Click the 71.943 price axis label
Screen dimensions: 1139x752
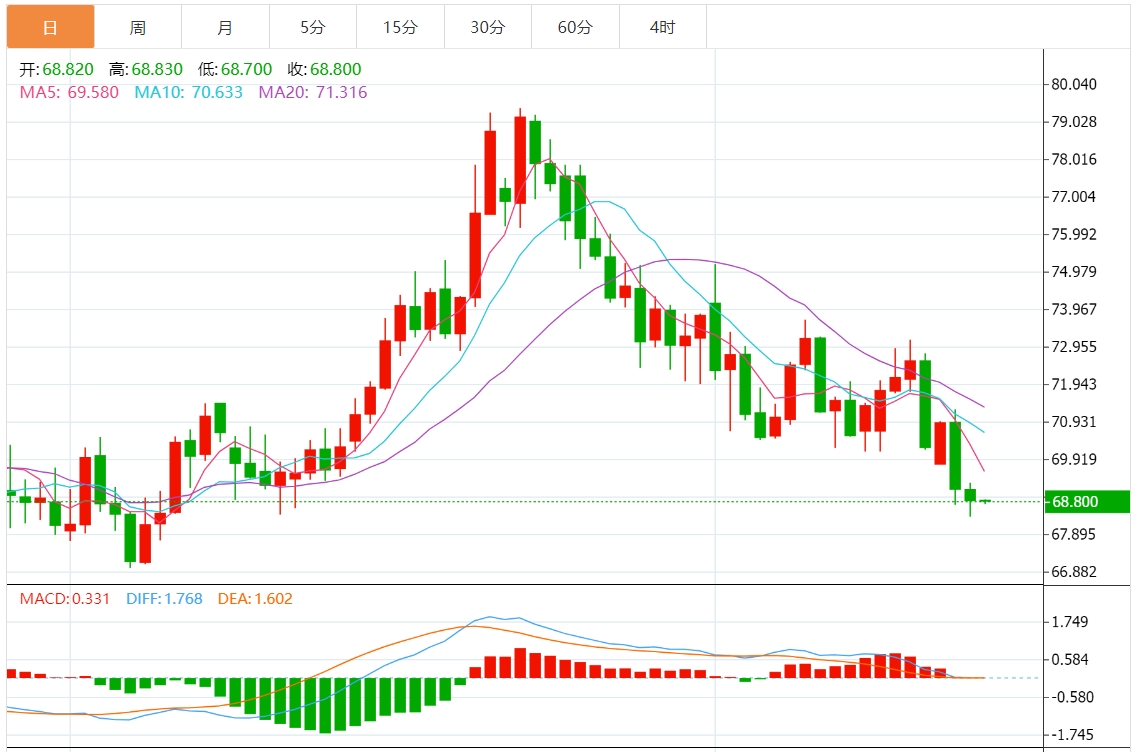coord(1074,384)
